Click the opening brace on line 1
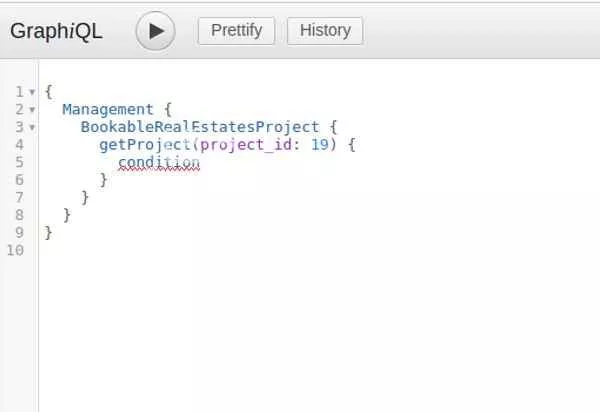 (48, 92)
